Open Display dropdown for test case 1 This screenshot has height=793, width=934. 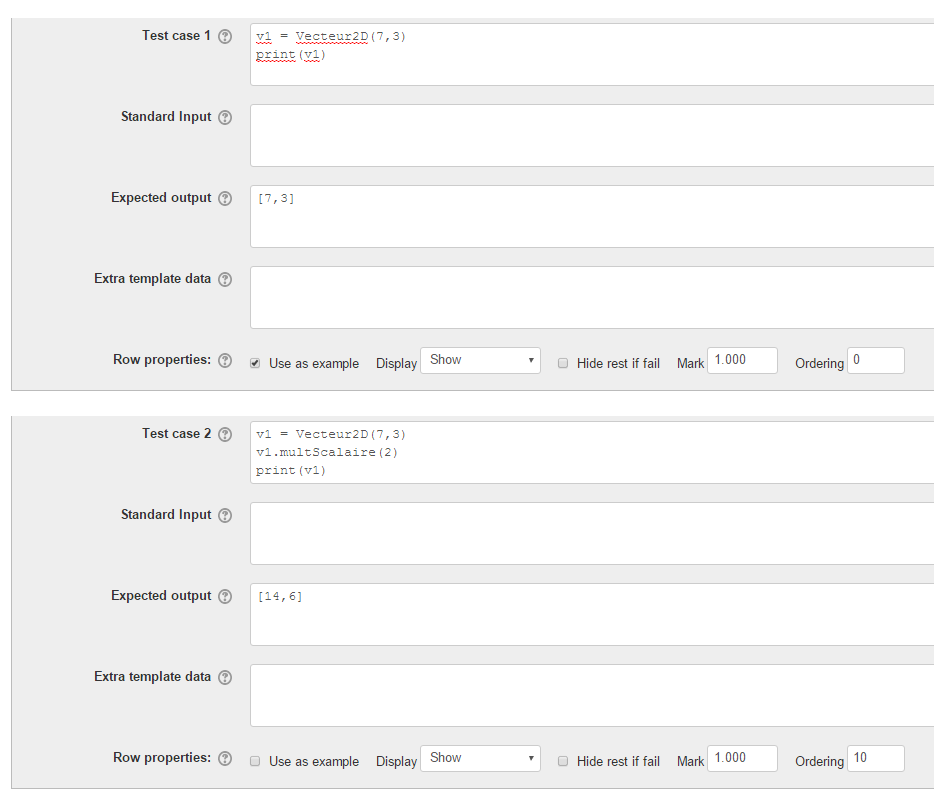[481, 360]
